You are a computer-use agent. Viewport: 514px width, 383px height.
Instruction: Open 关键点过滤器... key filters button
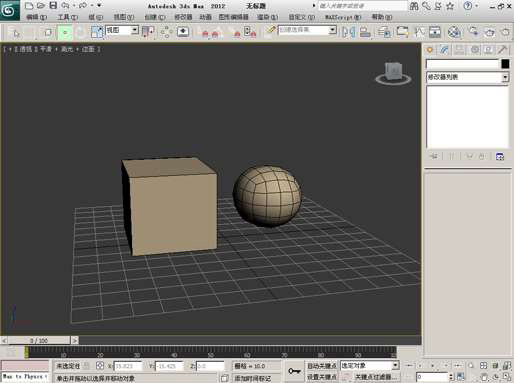click(x=376, y=377)
